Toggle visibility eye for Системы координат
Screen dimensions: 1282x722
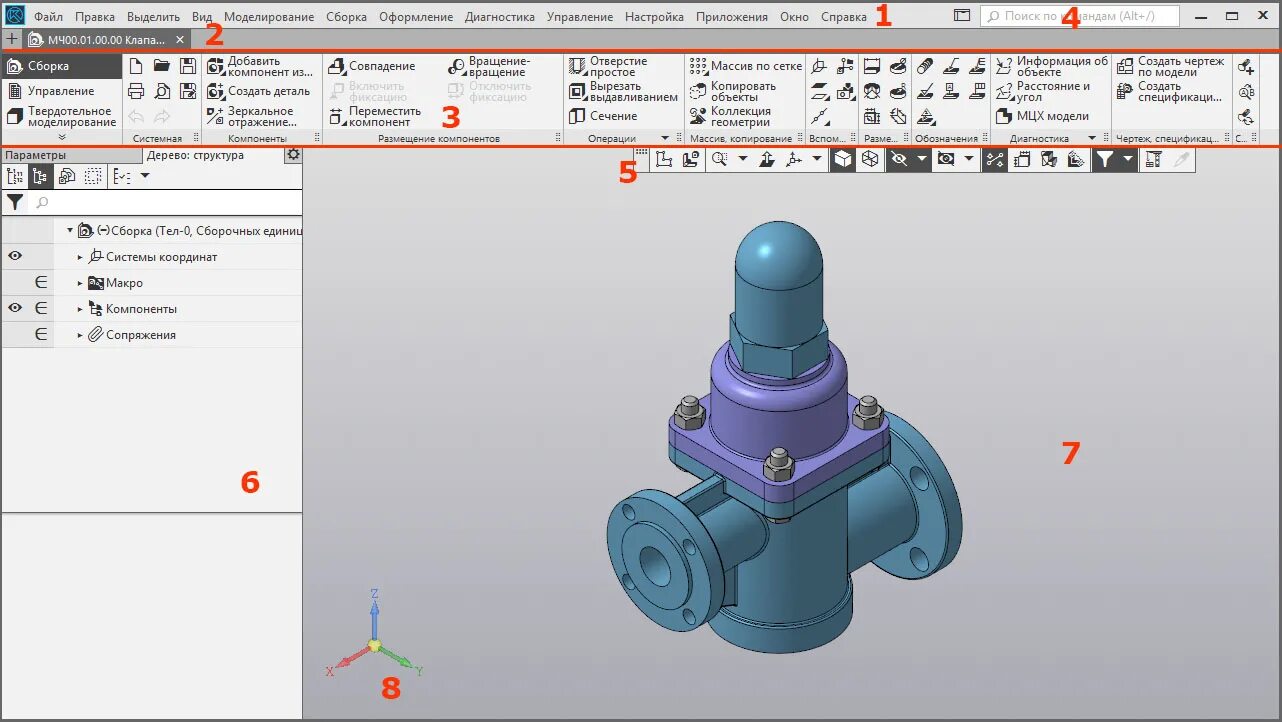(15, 257)
